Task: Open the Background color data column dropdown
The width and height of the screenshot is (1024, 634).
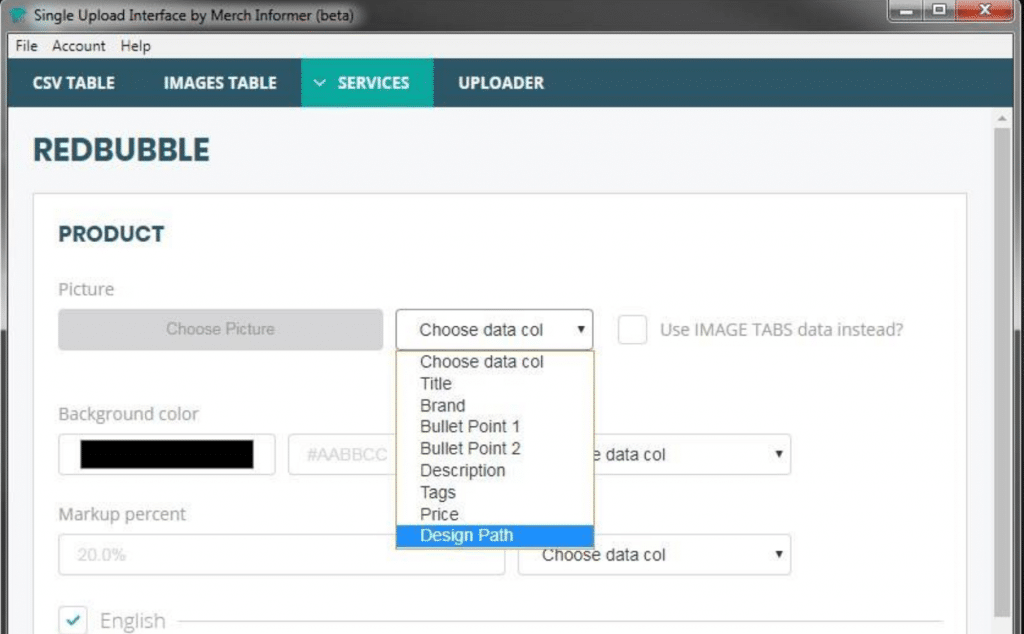Action: [692, 454]
